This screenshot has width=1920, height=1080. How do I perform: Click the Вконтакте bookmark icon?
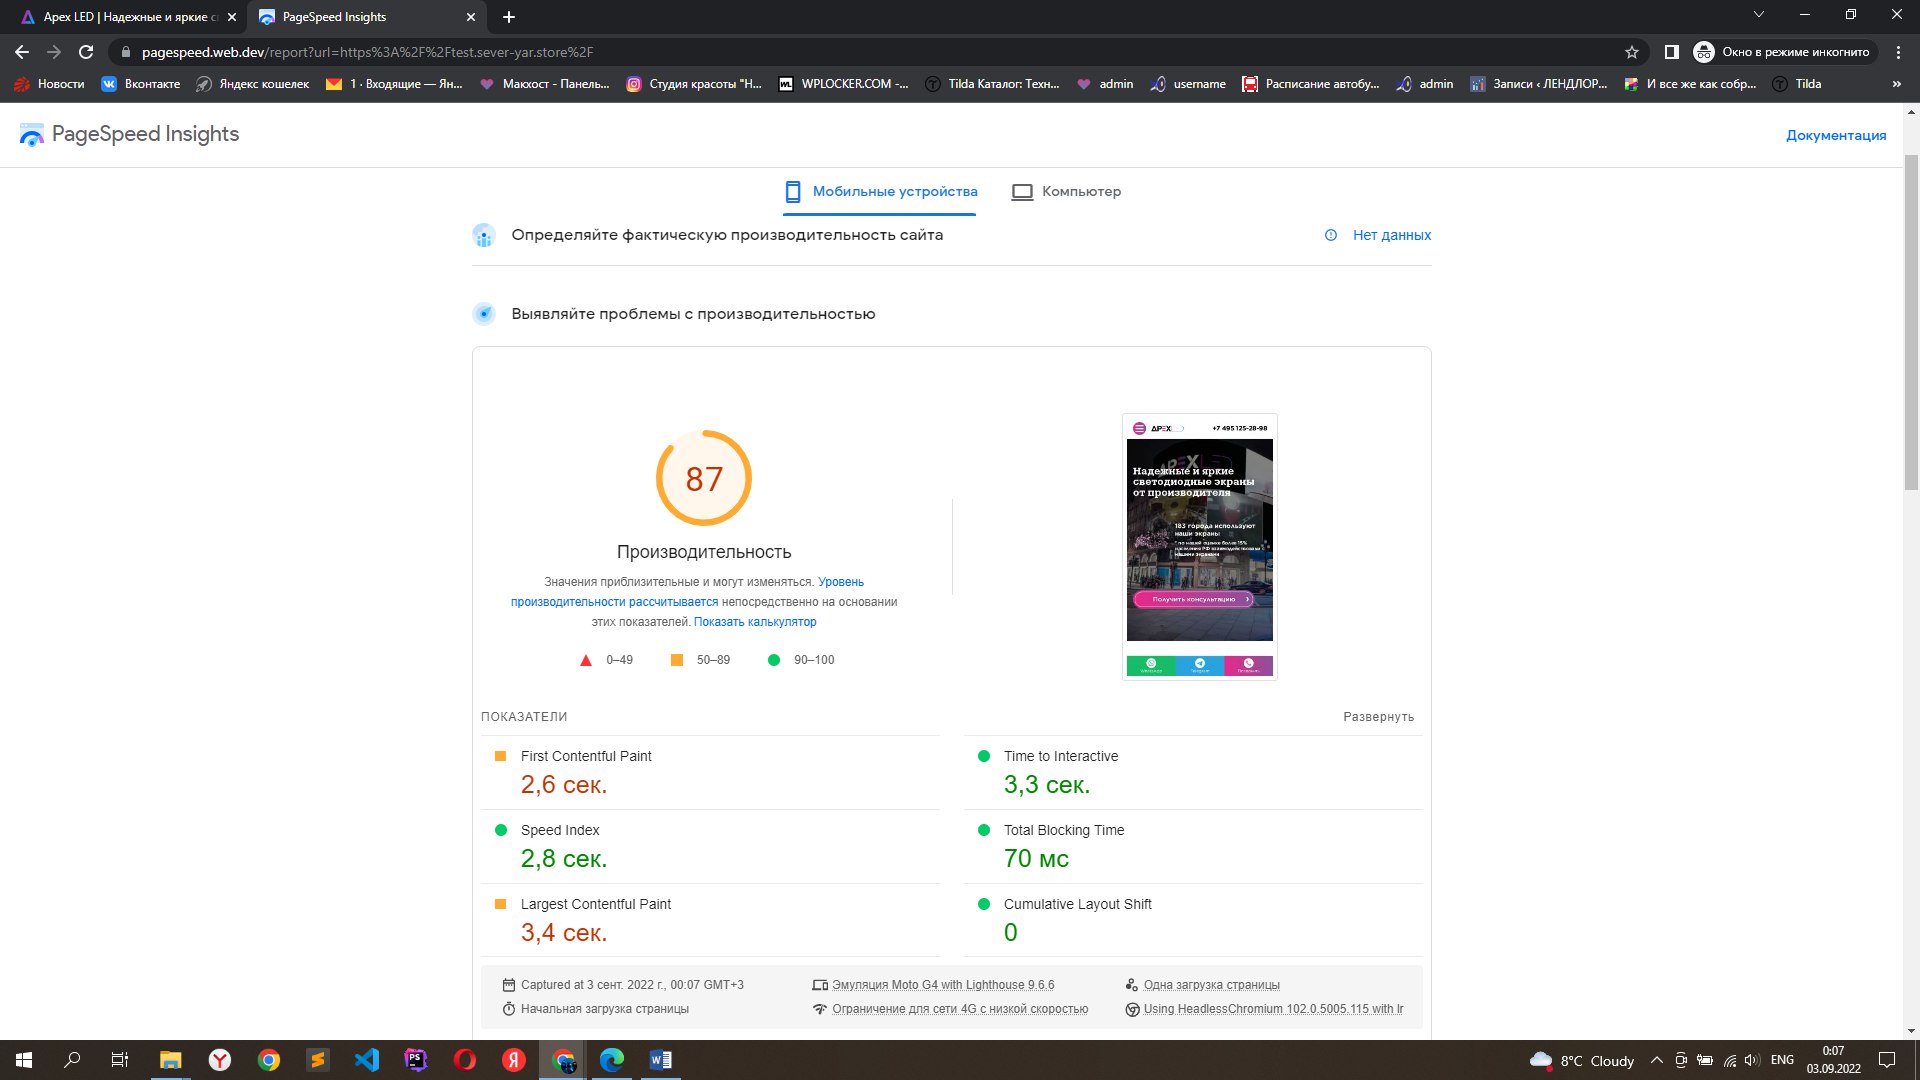tap(109, 84)
